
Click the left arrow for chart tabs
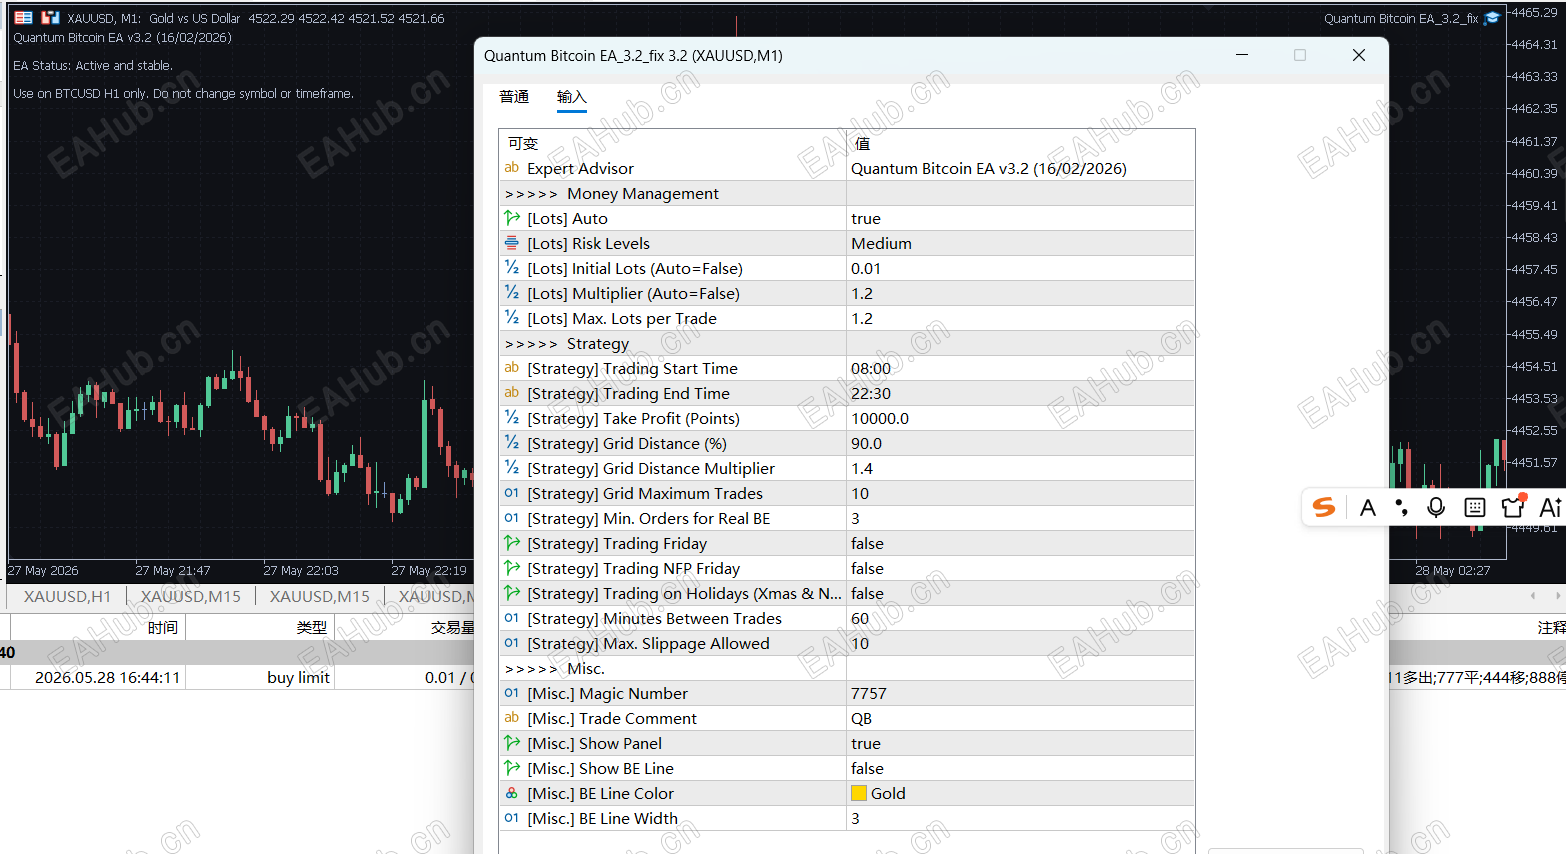click(x=1532, y=596)
